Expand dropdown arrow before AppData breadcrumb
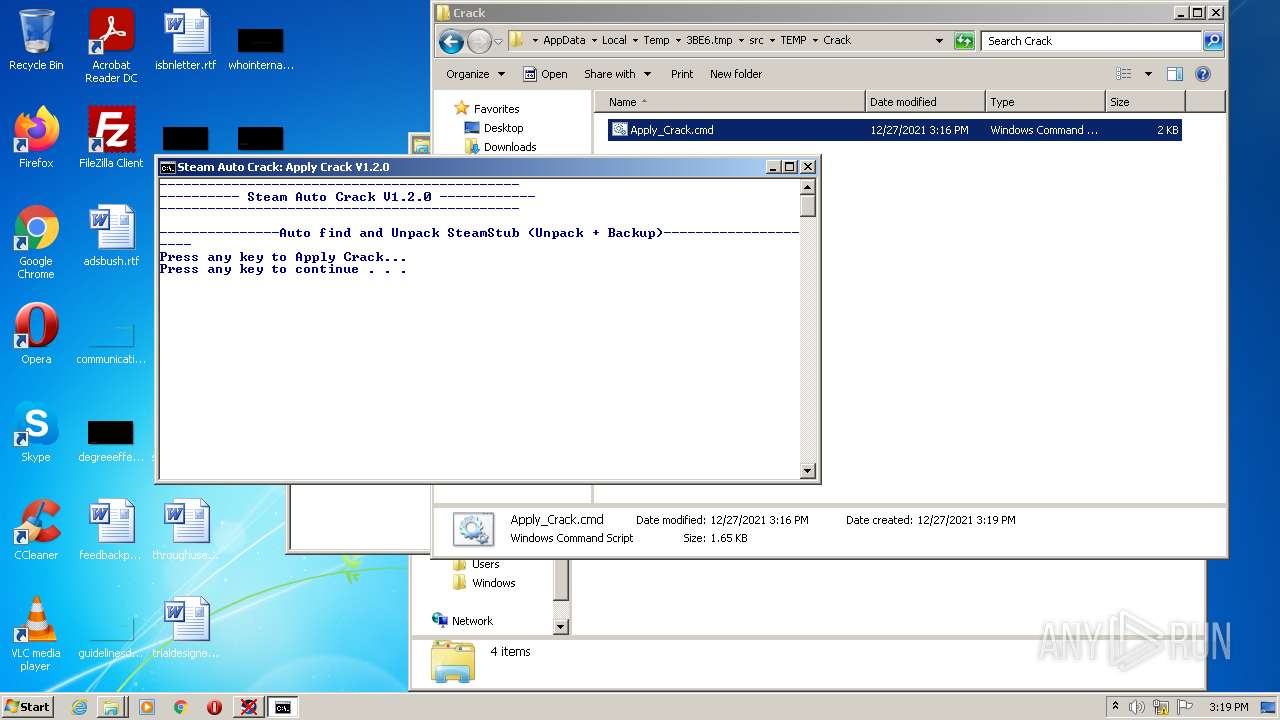 pyautogui.click(x=535, y=41)
